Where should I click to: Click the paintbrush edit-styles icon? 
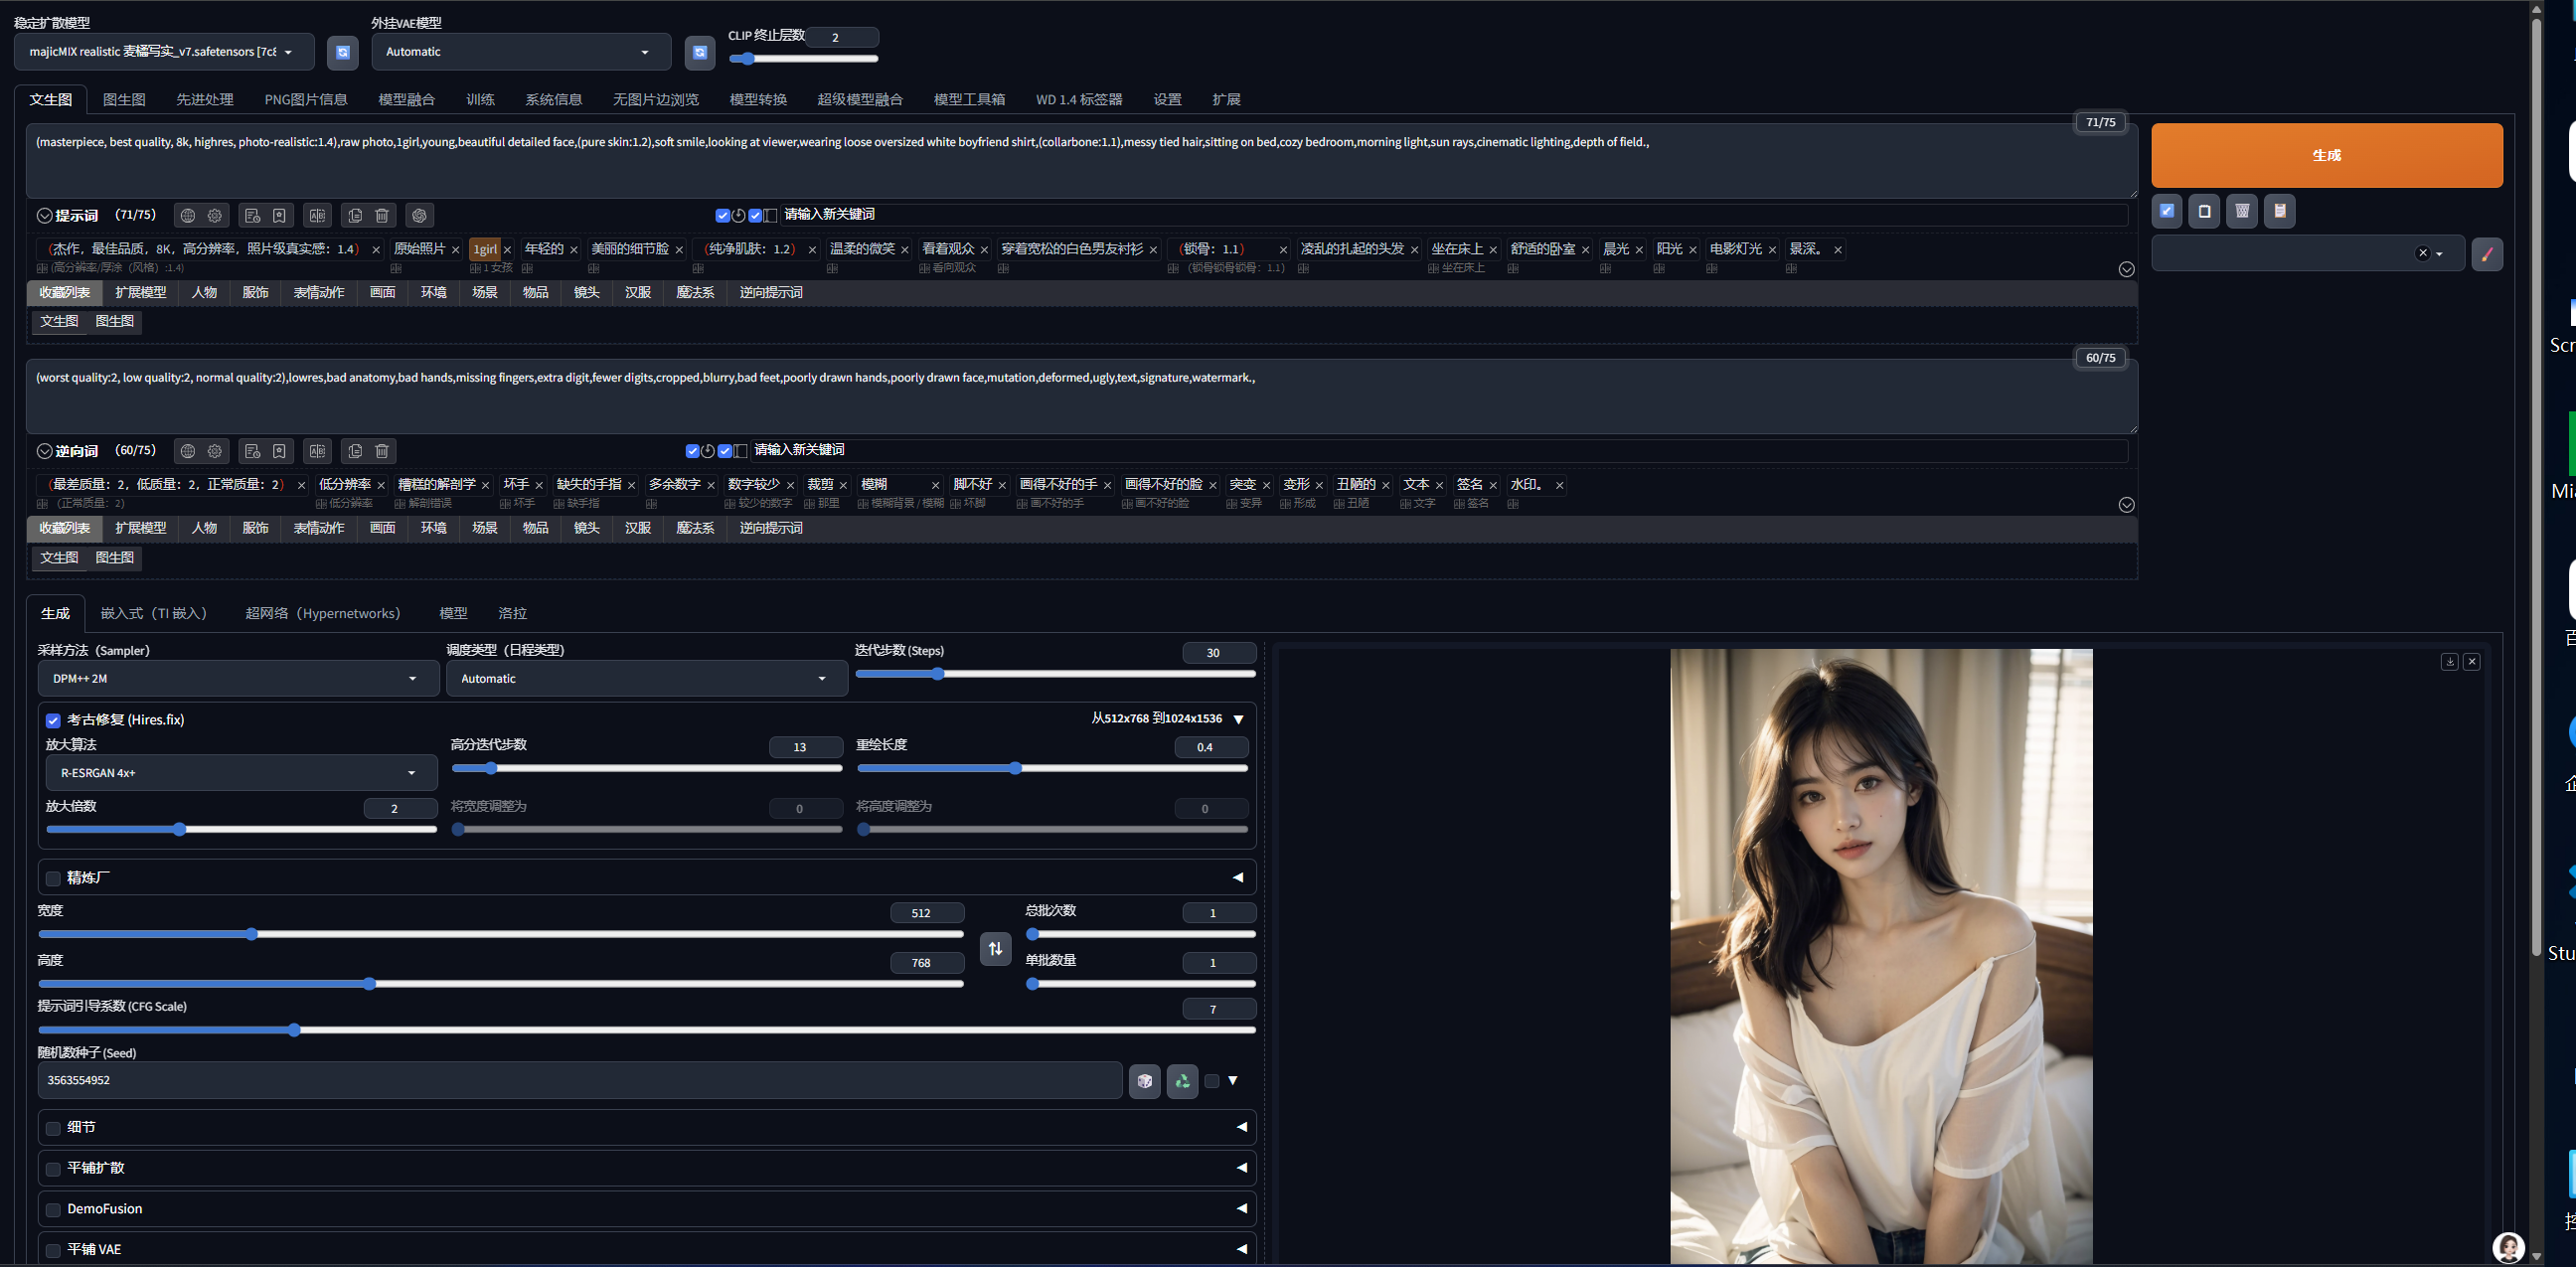(2487, 254)
